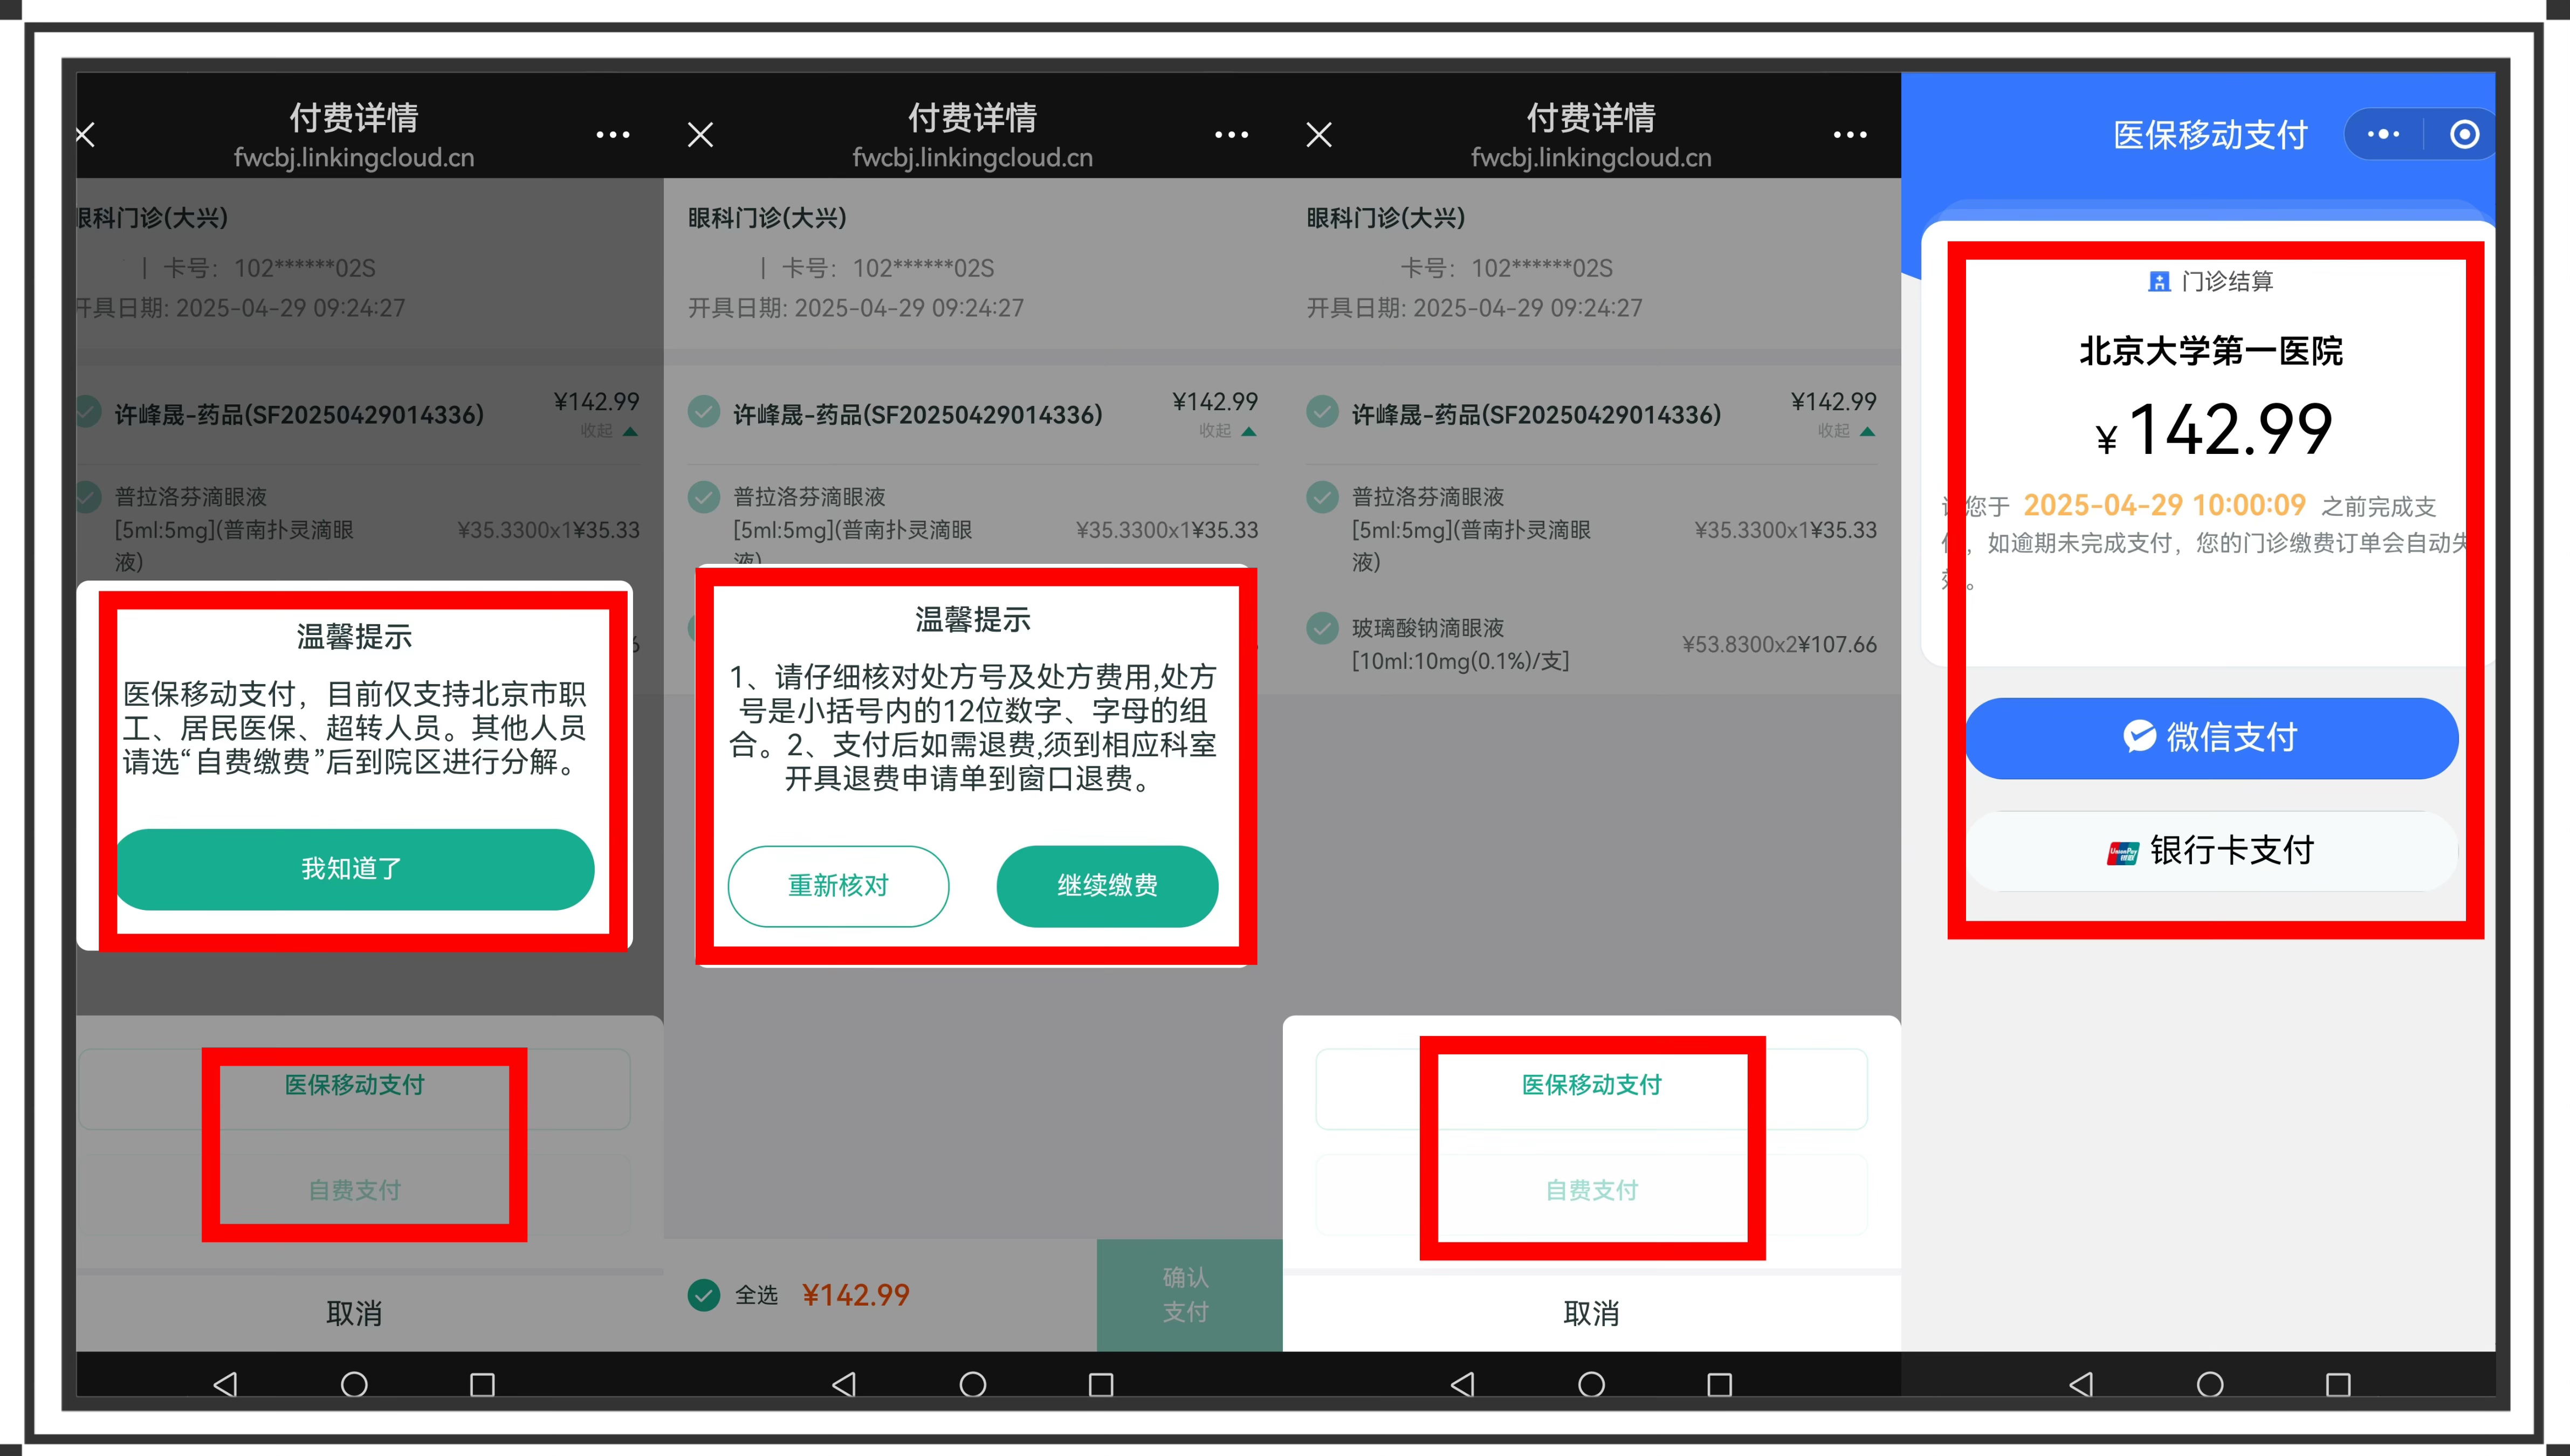Tap Android back button under payment panel

(2081, 1384)
